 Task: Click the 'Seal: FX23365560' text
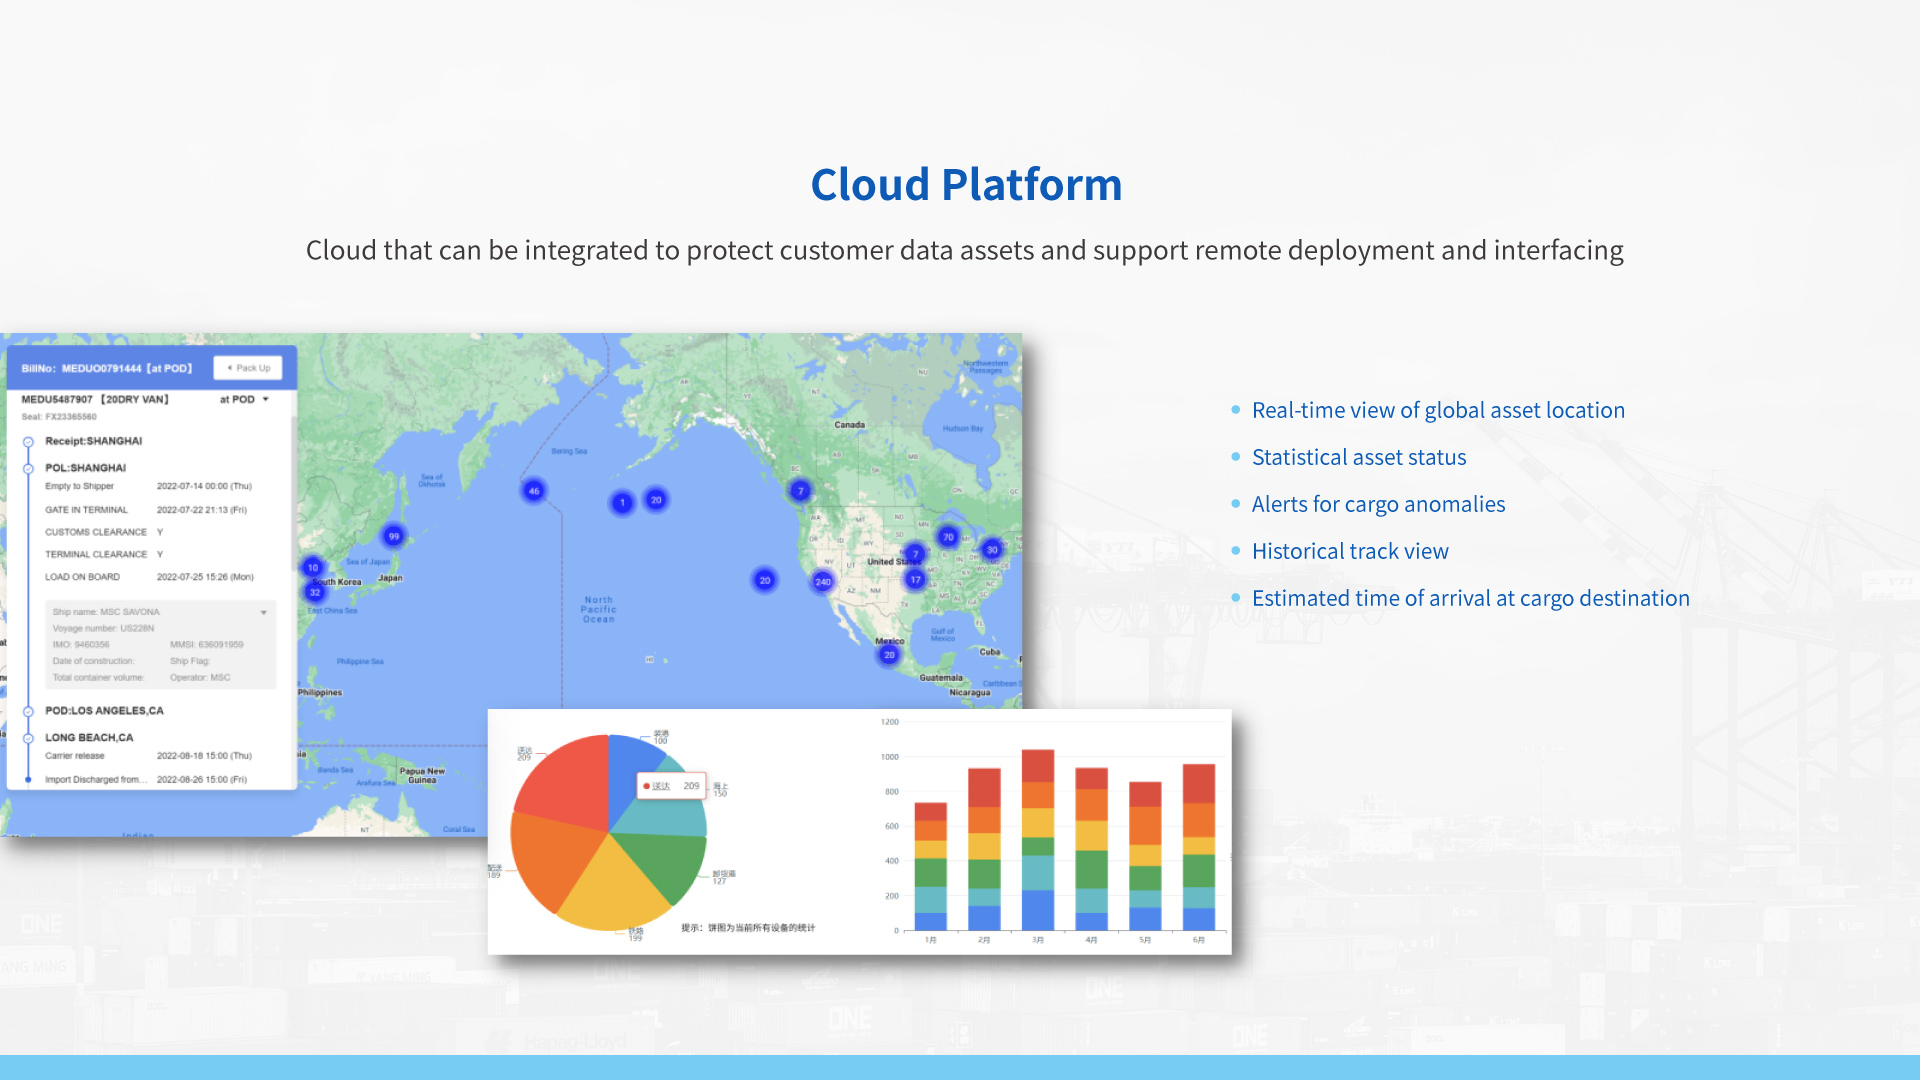point(59,417)
